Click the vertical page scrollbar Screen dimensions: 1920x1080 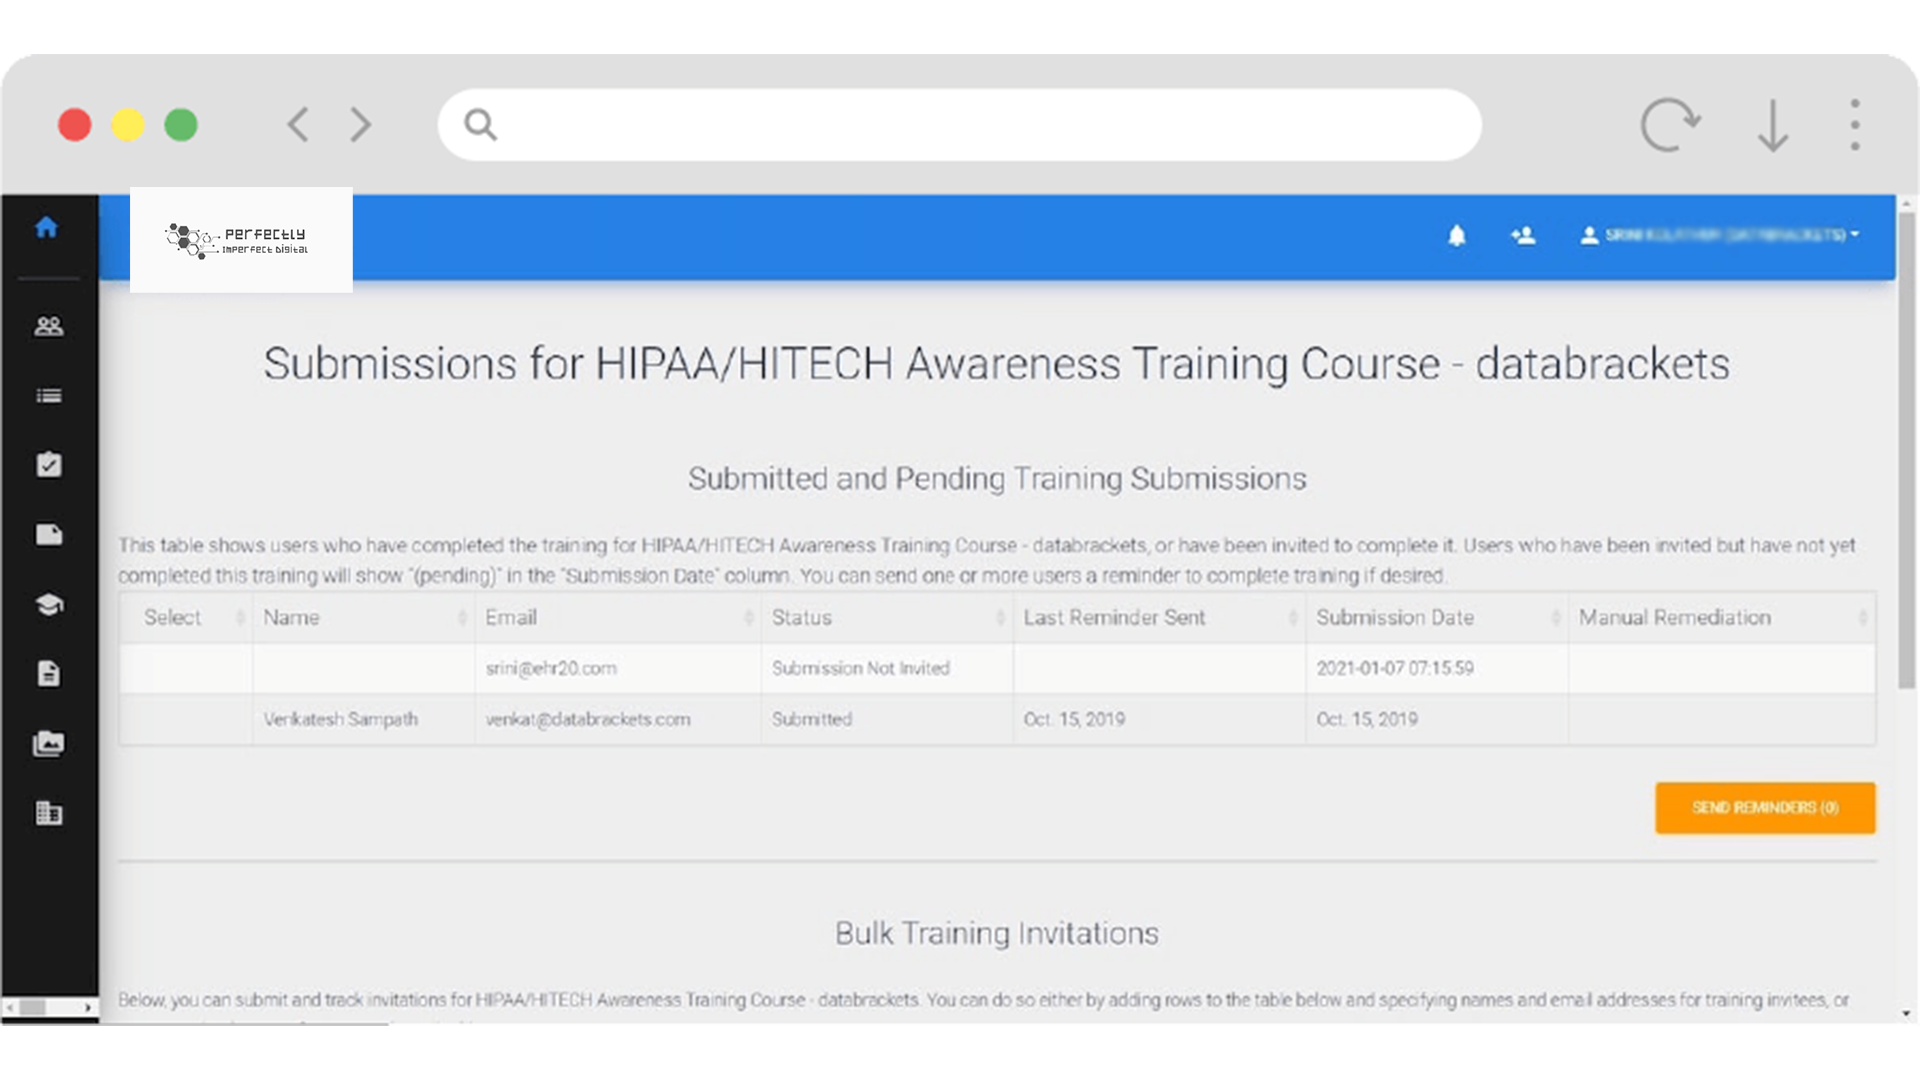point(1906,450)
